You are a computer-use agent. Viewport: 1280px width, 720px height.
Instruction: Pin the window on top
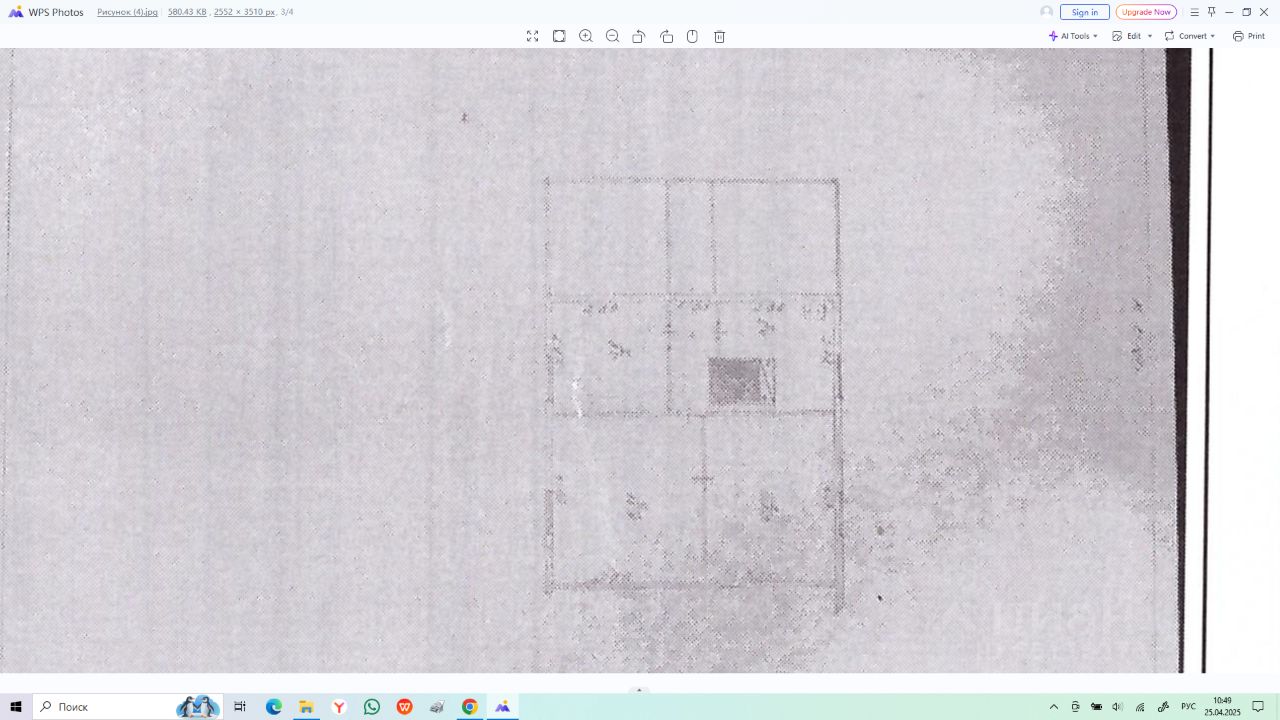coord(1211,12)
